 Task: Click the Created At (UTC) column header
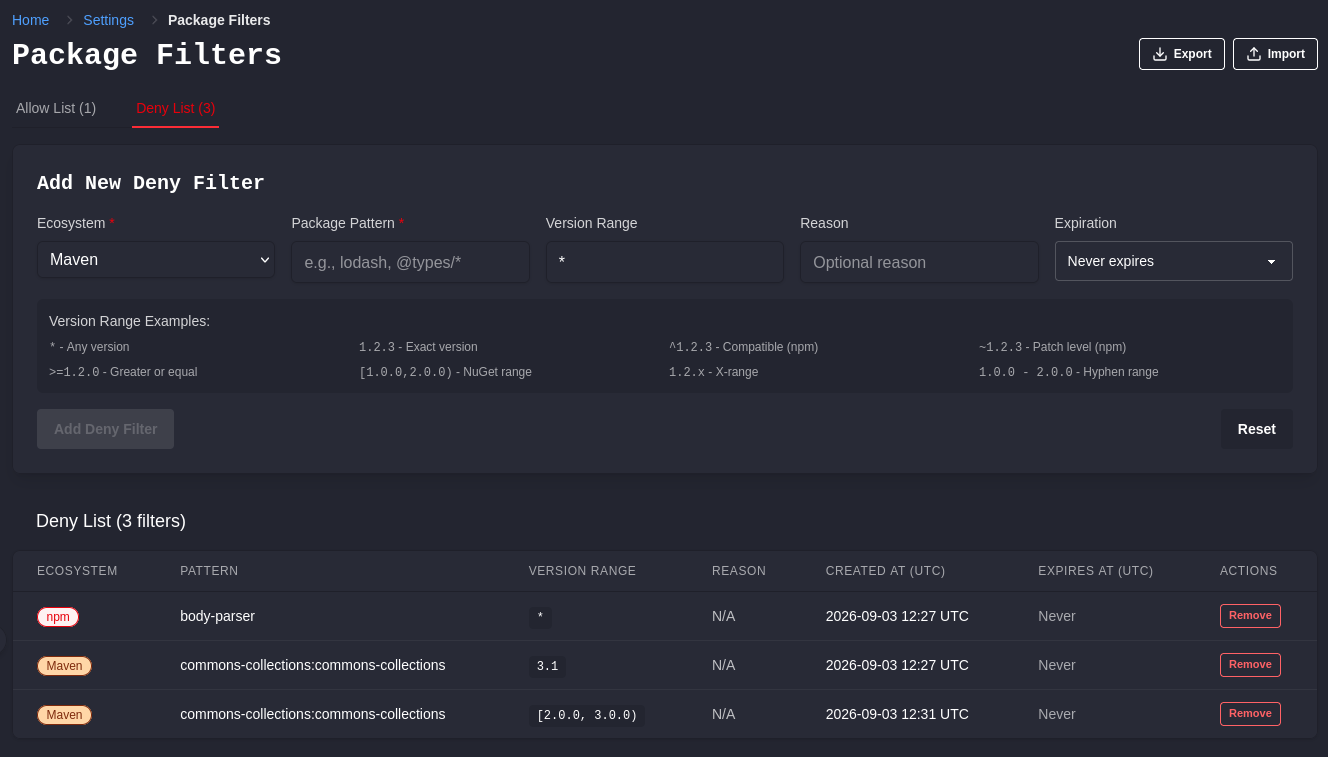tap(885, 571)
